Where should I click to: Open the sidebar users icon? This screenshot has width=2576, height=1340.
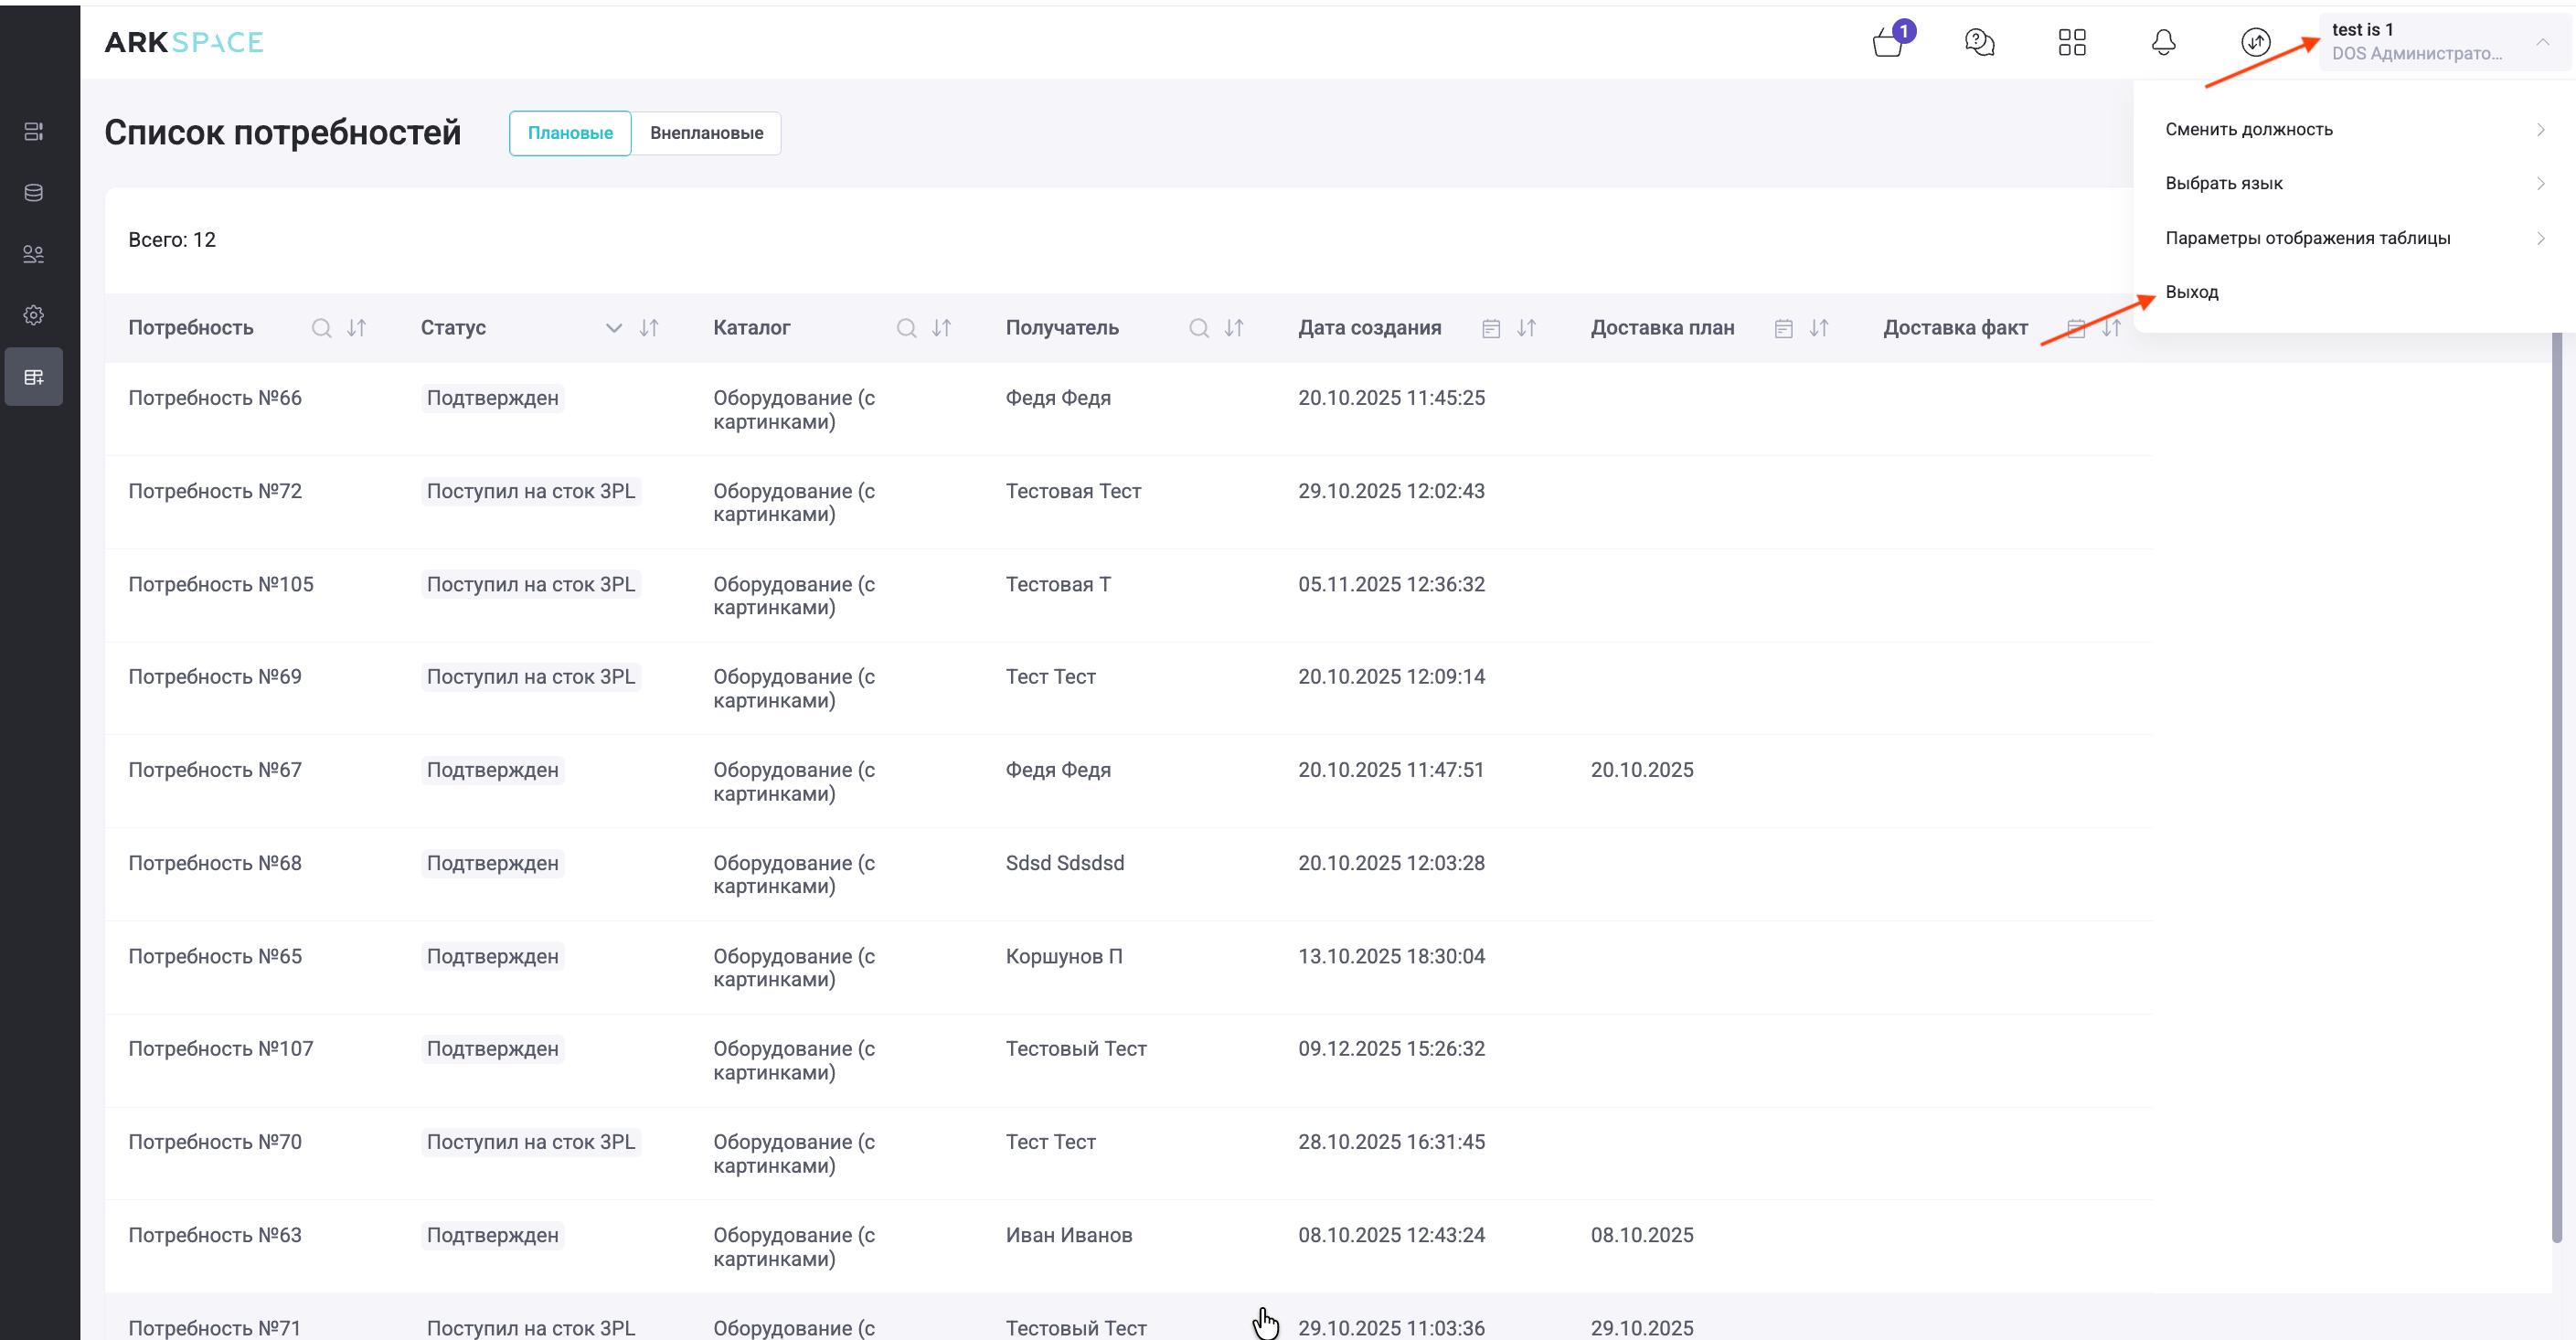[33, 254]
